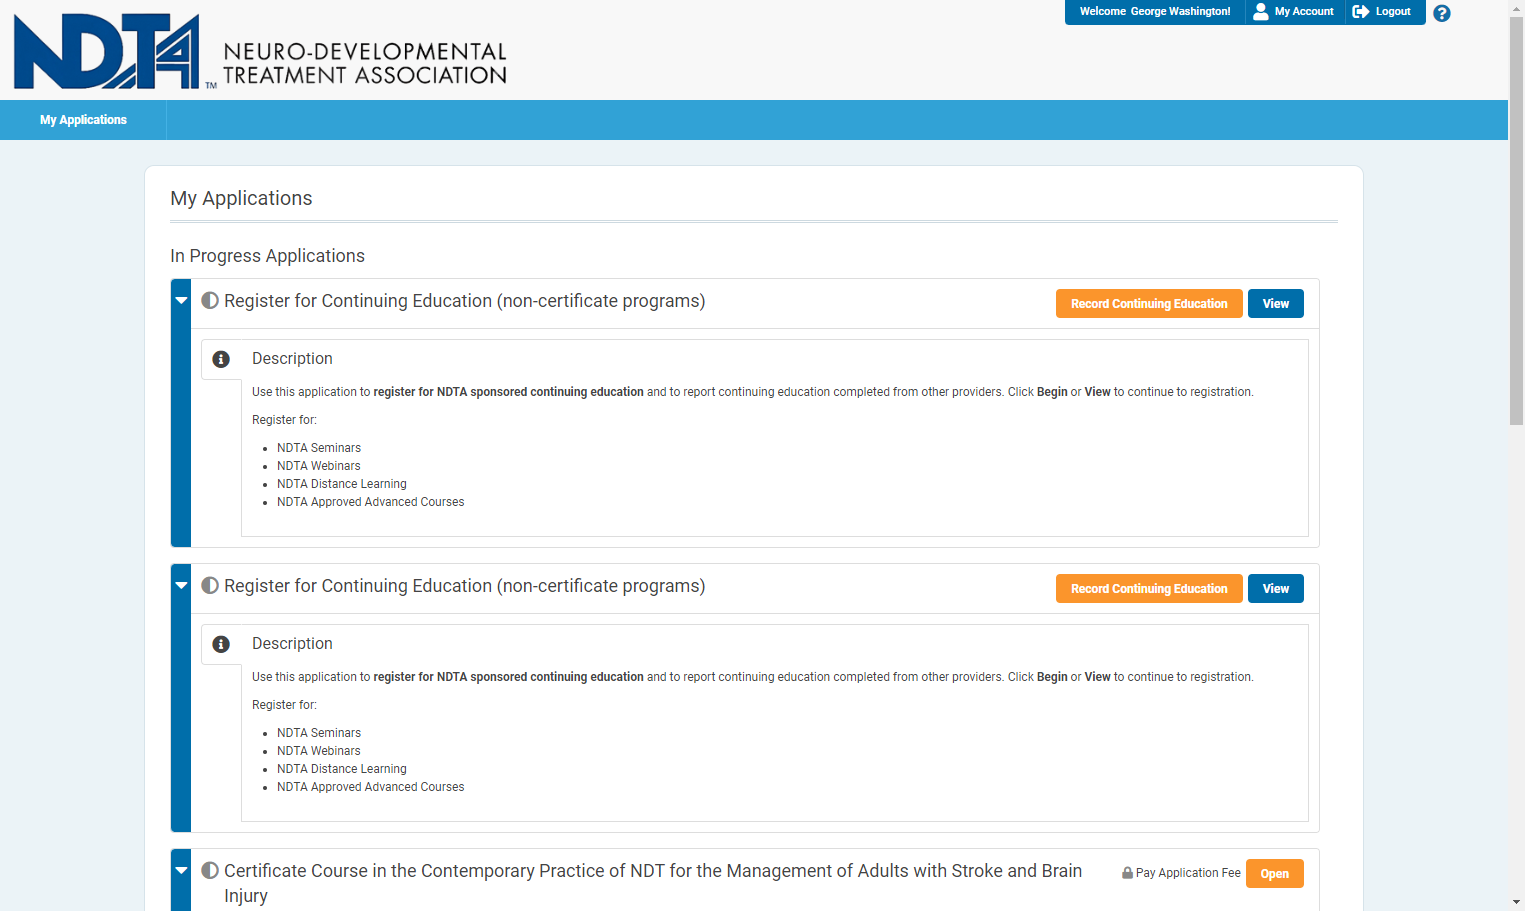Click first application's Register for Continuing Education title

[464, 301]
